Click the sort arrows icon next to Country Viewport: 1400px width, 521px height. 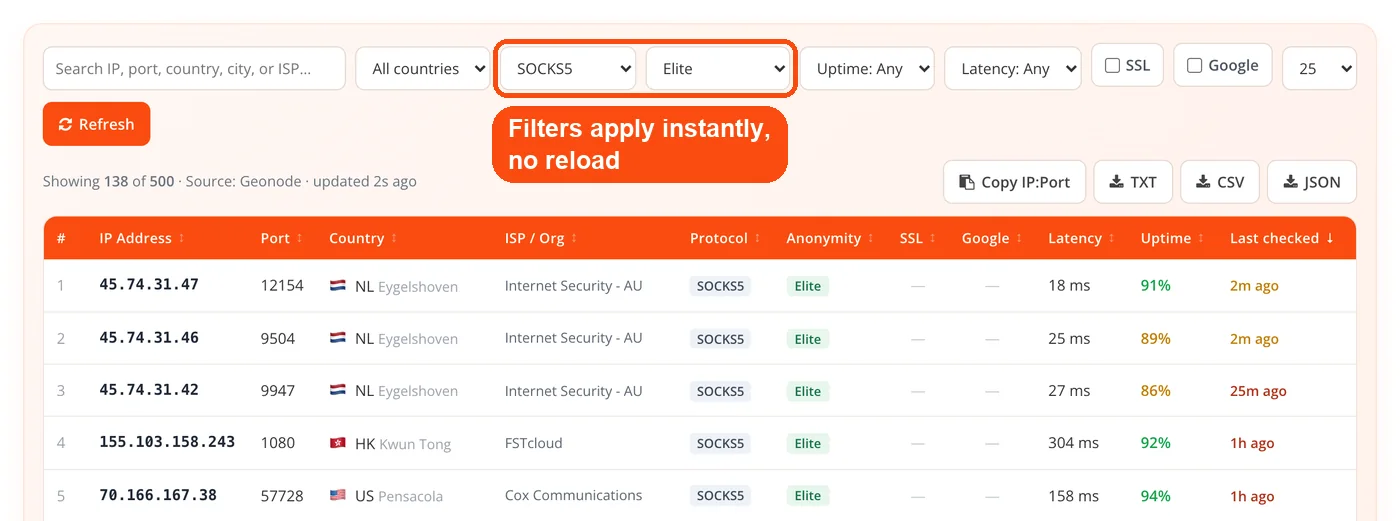(394, 239)
